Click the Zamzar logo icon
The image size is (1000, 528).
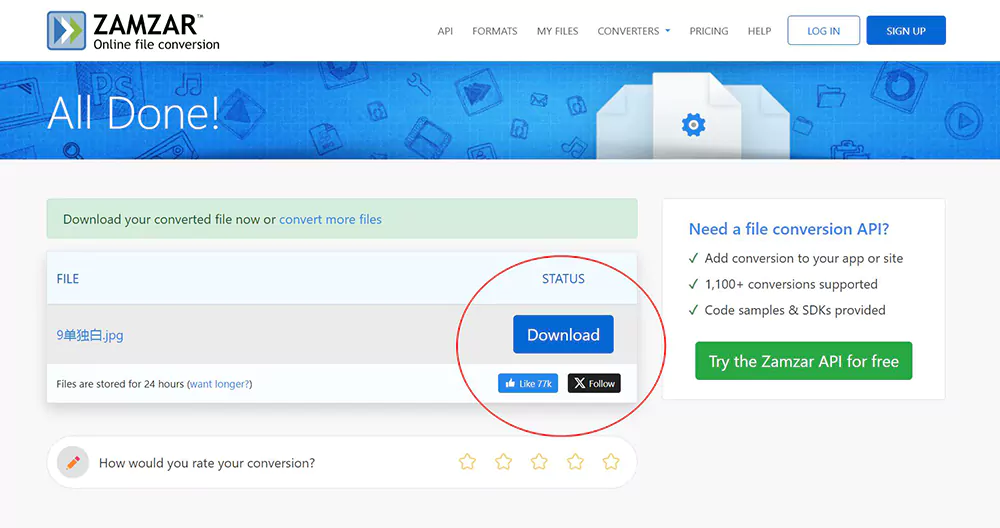(x=66, y=31)
